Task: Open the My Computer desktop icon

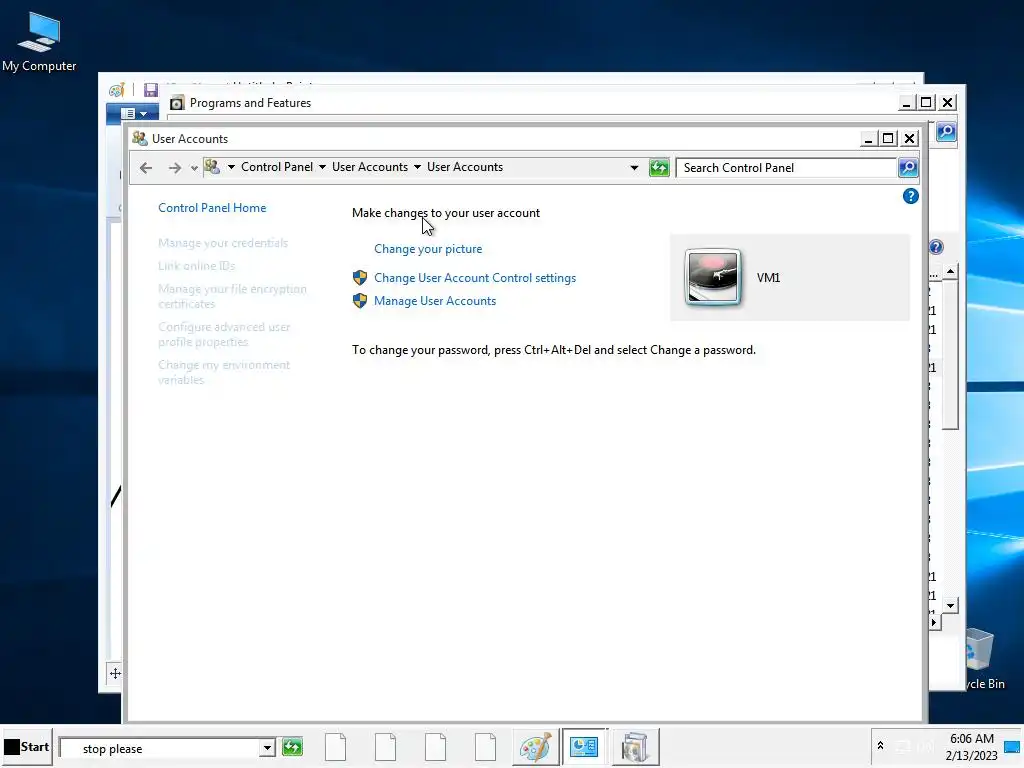Action: [x=39, y=42]
